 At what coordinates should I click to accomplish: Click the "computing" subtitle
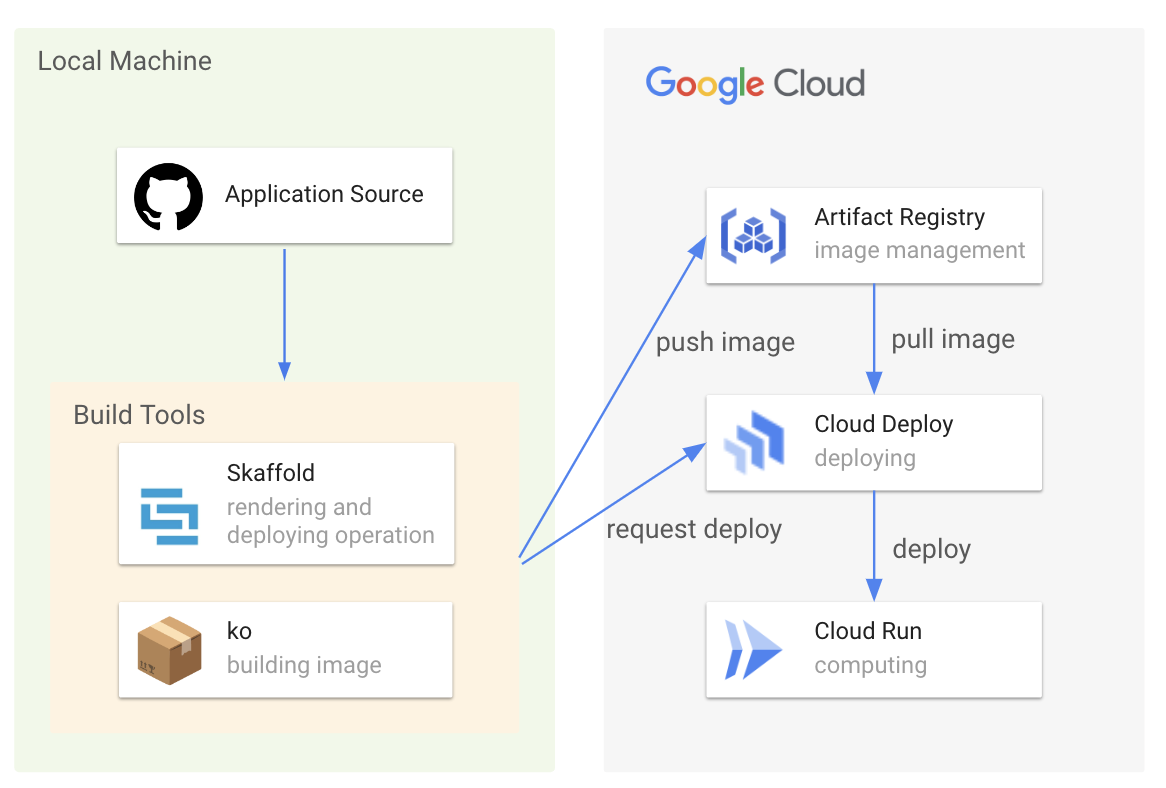click(871, 665)
